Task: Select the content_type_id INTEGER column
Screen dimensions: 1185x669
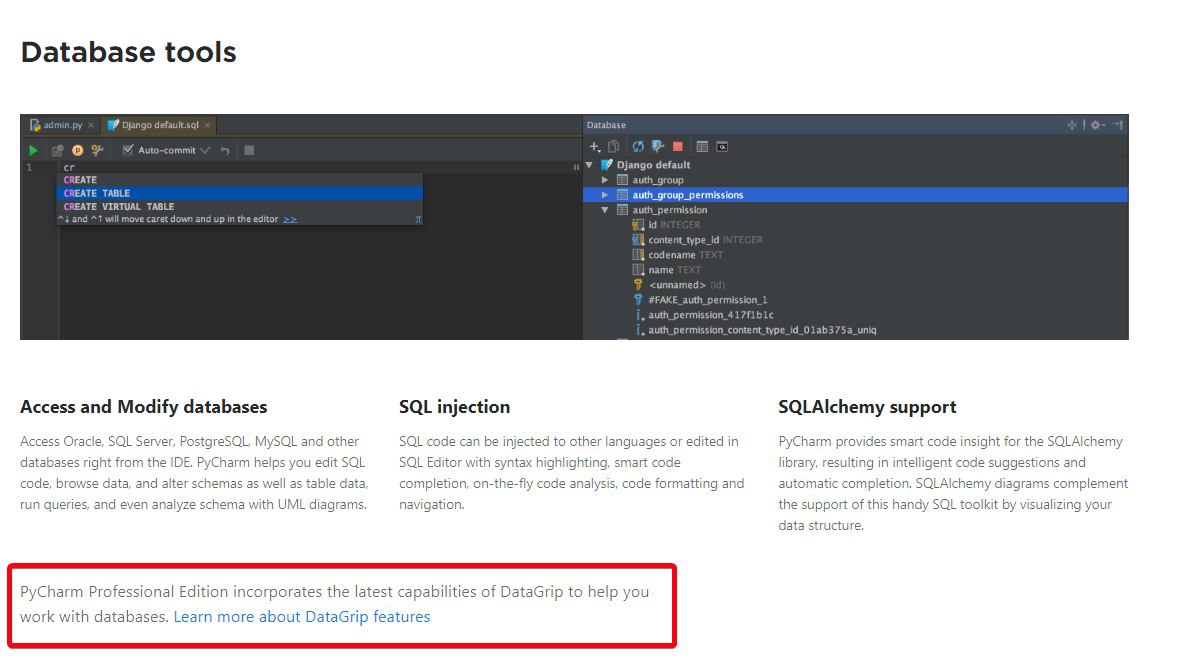Action: pos(705,240)
